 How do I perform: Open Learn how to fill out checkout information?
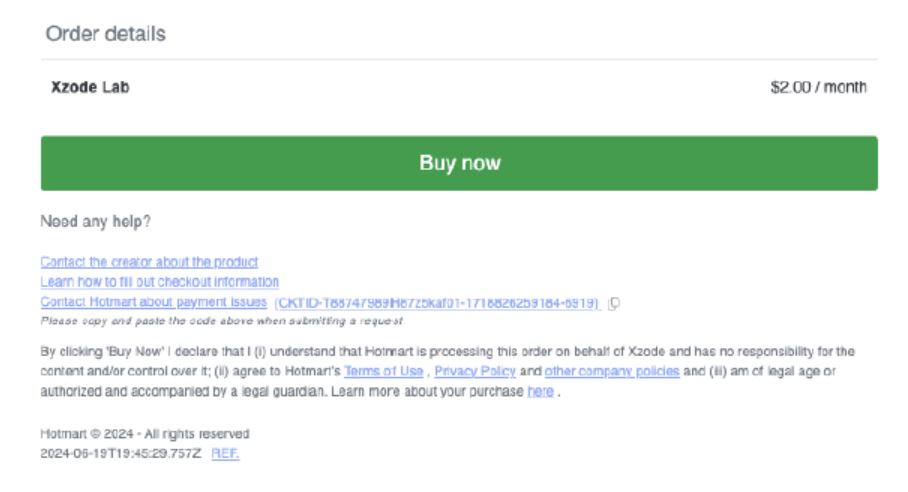[x=159, y=282]
